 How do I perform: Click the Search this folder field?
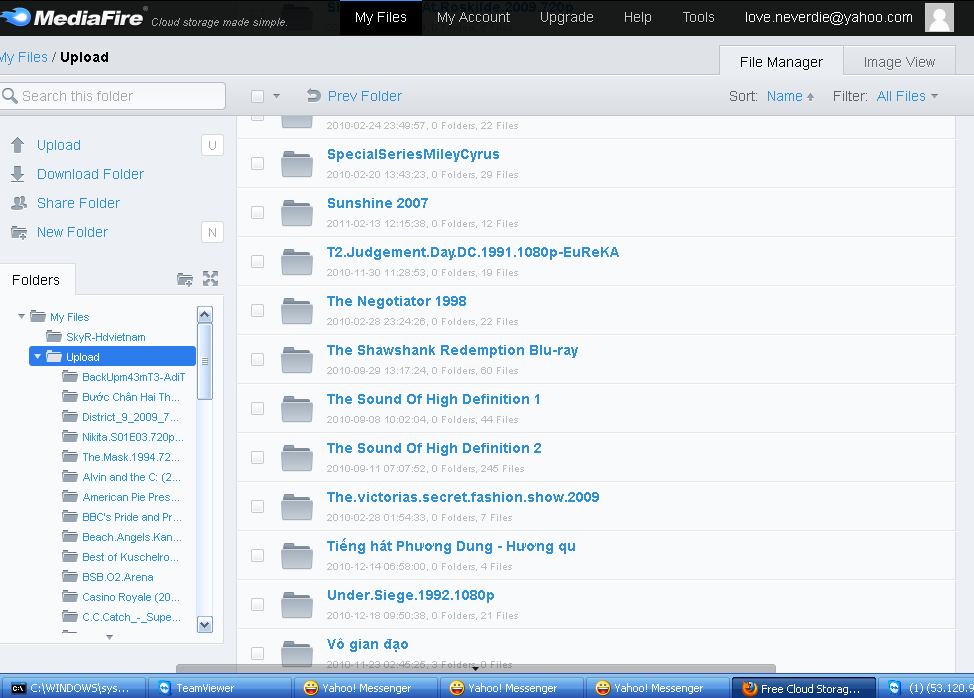coord(113,96)
